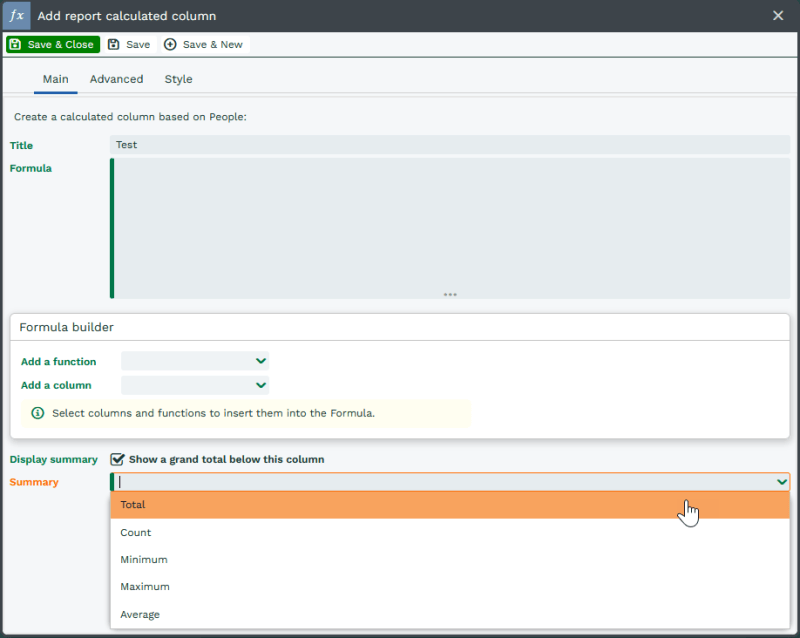Uncheck Show a grand total checkbox
The image size is (800, 638).
[118, 459]
